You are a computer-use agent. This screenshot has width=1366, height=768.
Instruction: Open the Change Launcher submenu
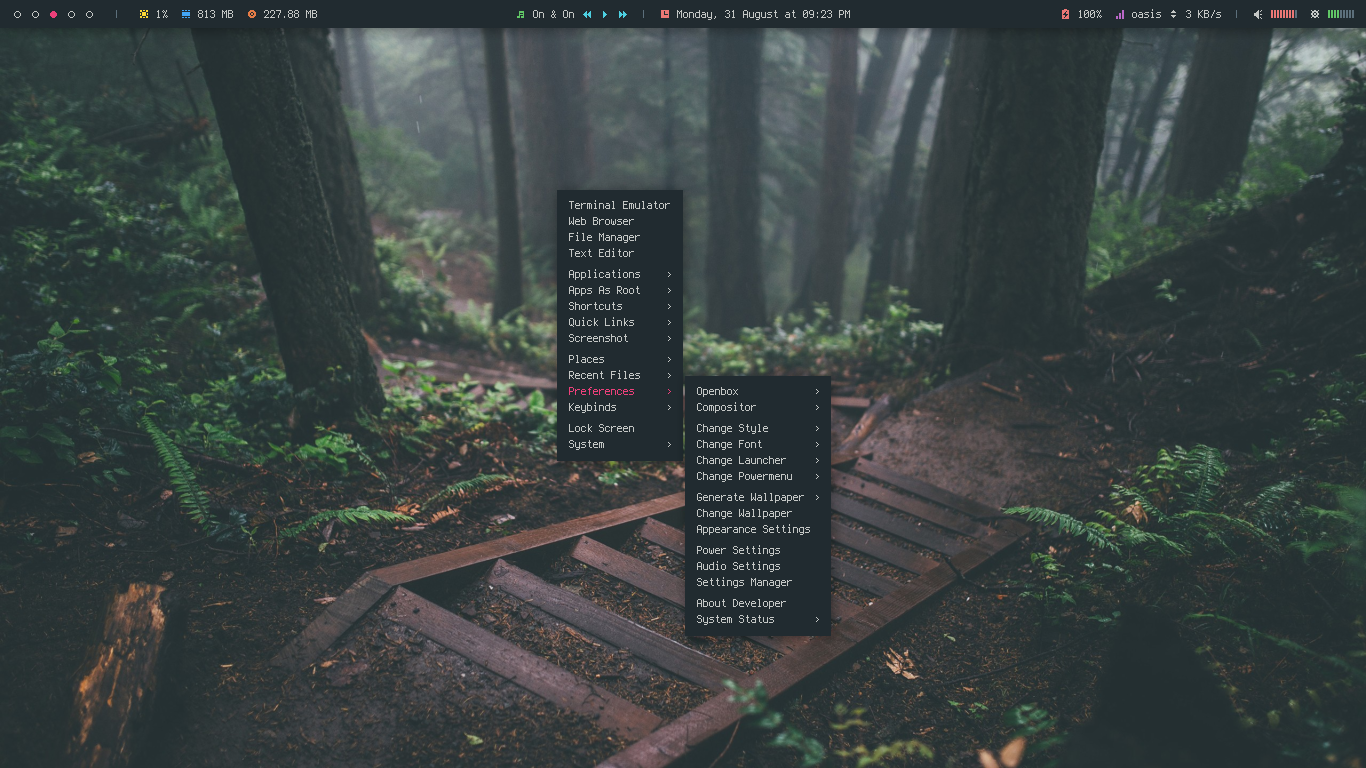click(758, 460)
